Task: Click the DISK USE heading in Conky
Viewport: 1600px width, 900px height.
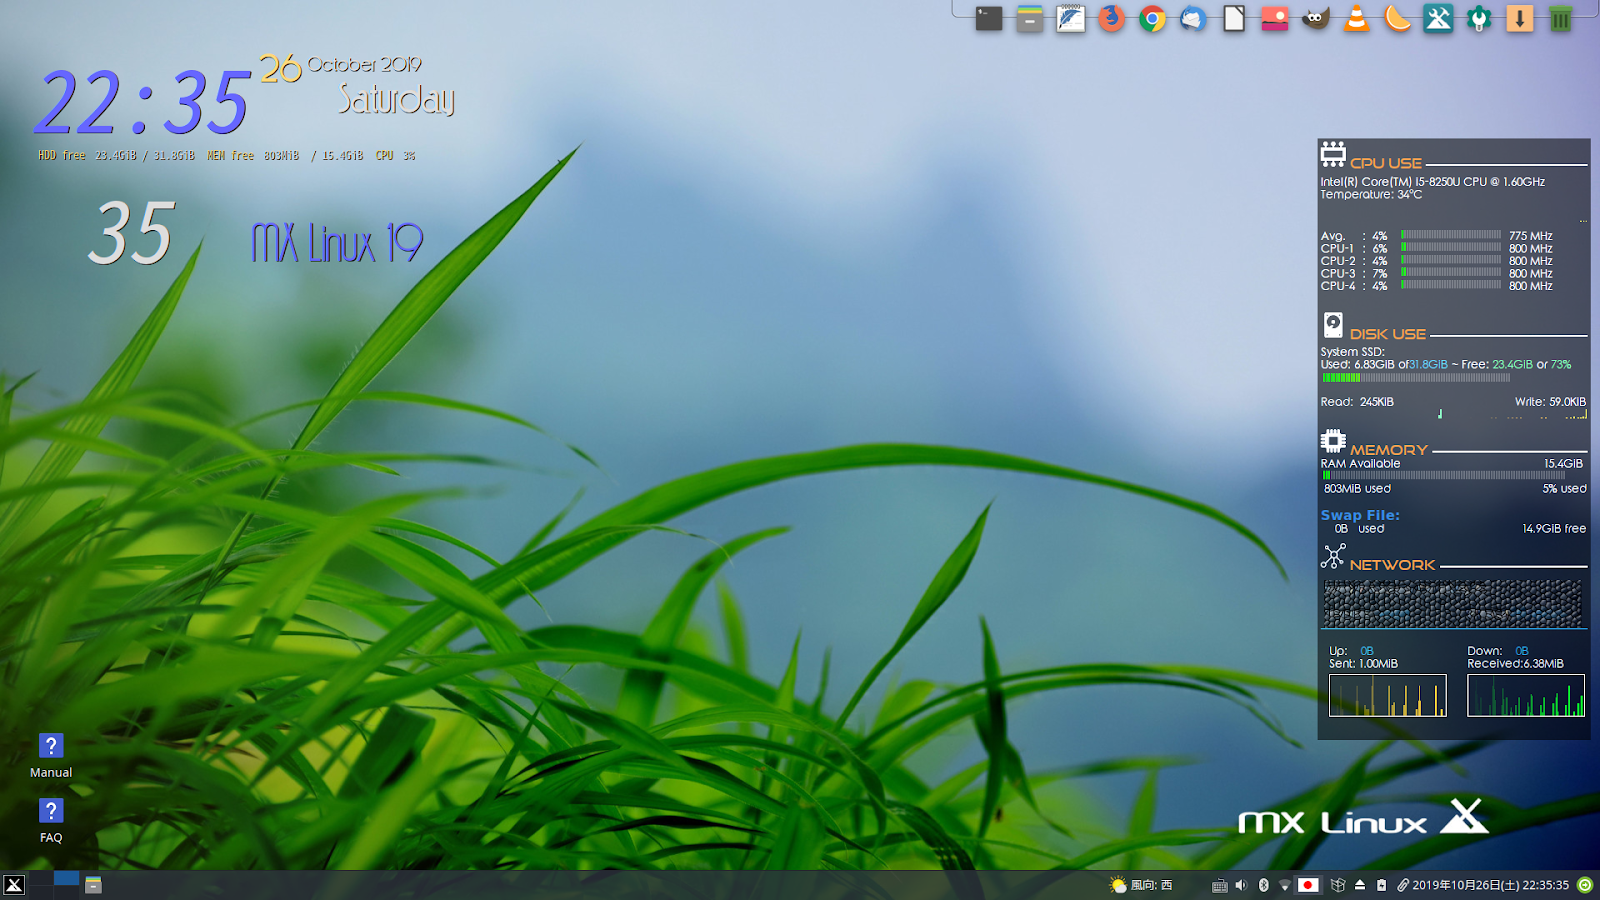Action: click(1388, 334)
